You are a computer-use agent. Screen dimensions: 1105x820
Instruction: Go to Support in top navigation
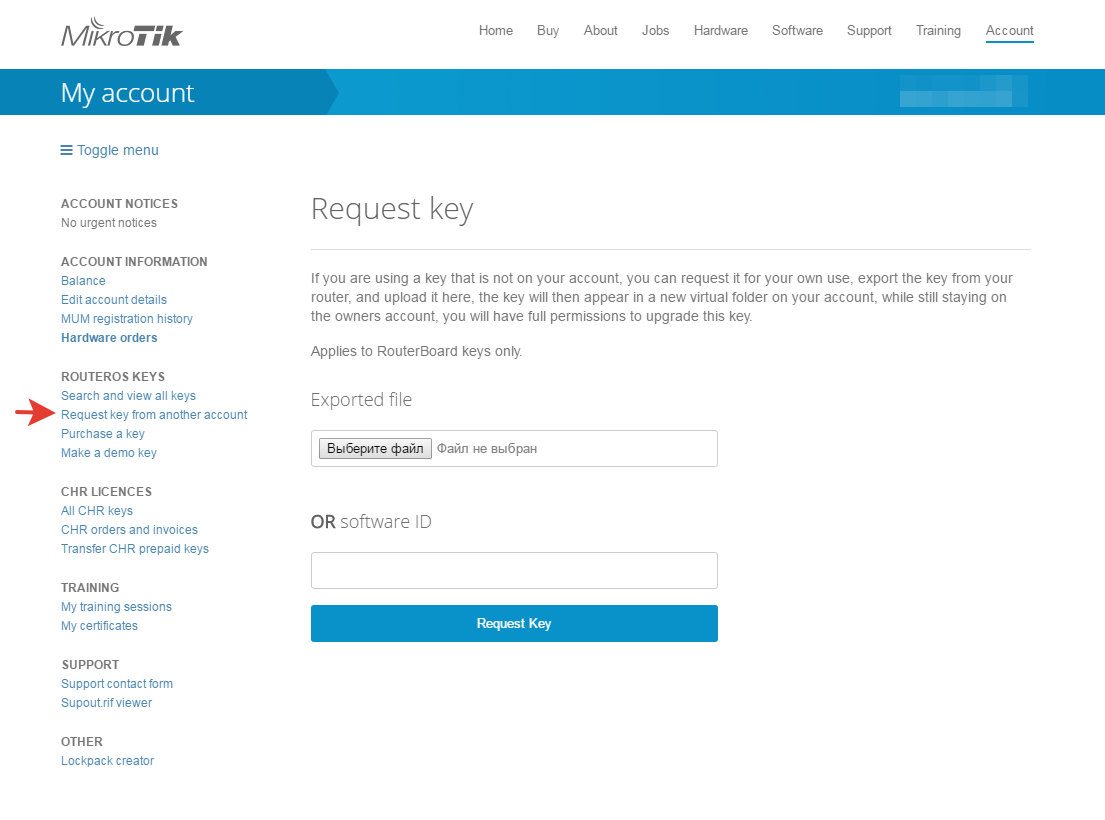coord(869,30)
